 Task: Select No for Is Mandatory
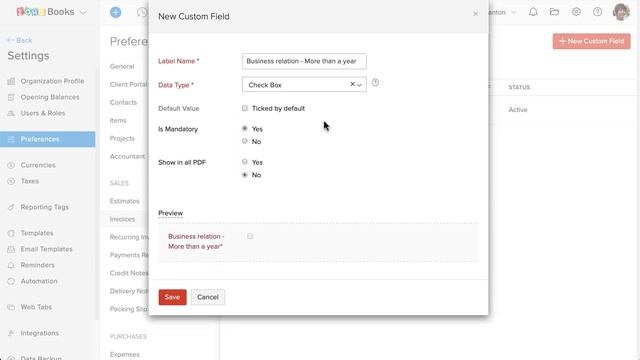coord(244,141)
